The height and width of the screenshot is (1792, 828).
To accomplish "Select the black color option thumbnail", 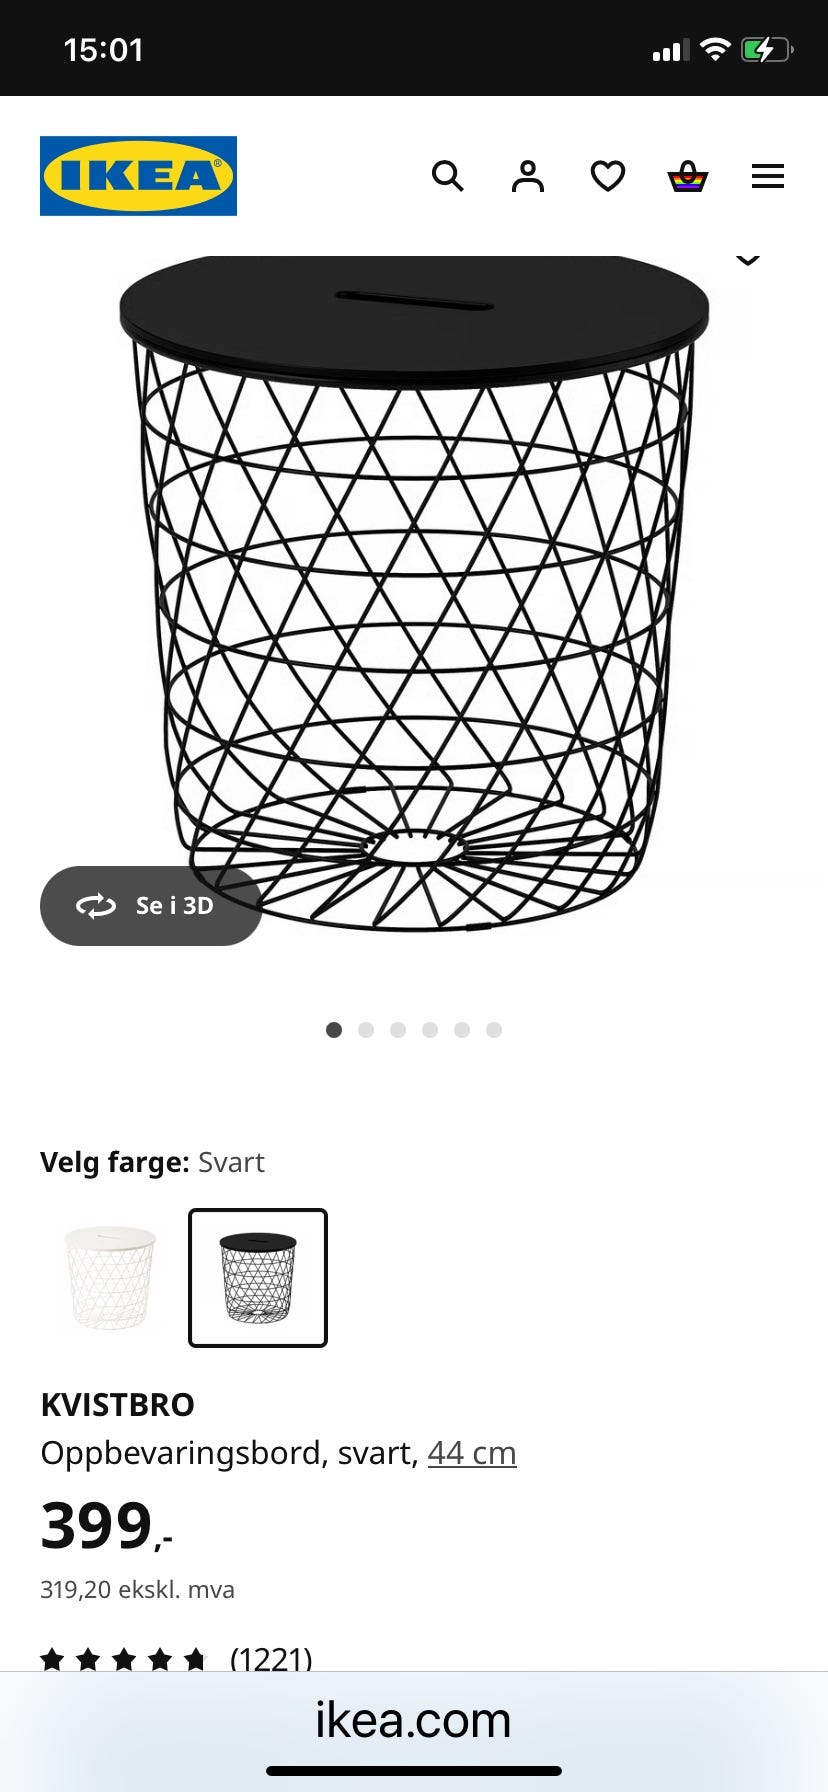I will [258, 1278].
